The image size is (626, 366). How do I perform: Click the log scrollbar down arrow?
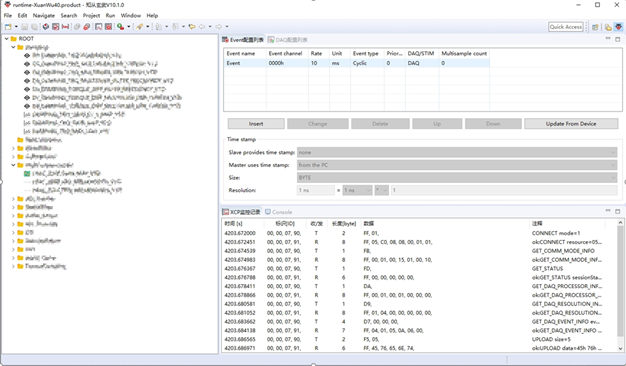point(620,348)
